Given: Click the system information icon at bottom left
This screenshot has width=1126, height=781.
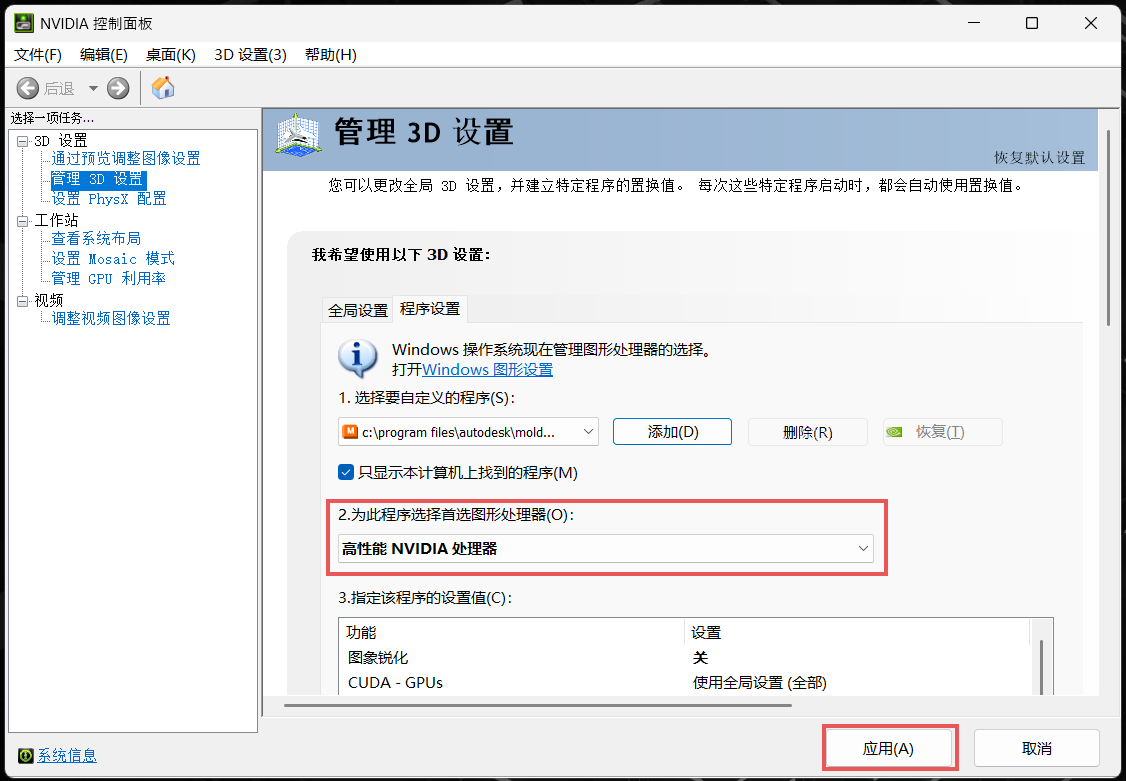Looking at the screenshot, I should click(26, 755).
